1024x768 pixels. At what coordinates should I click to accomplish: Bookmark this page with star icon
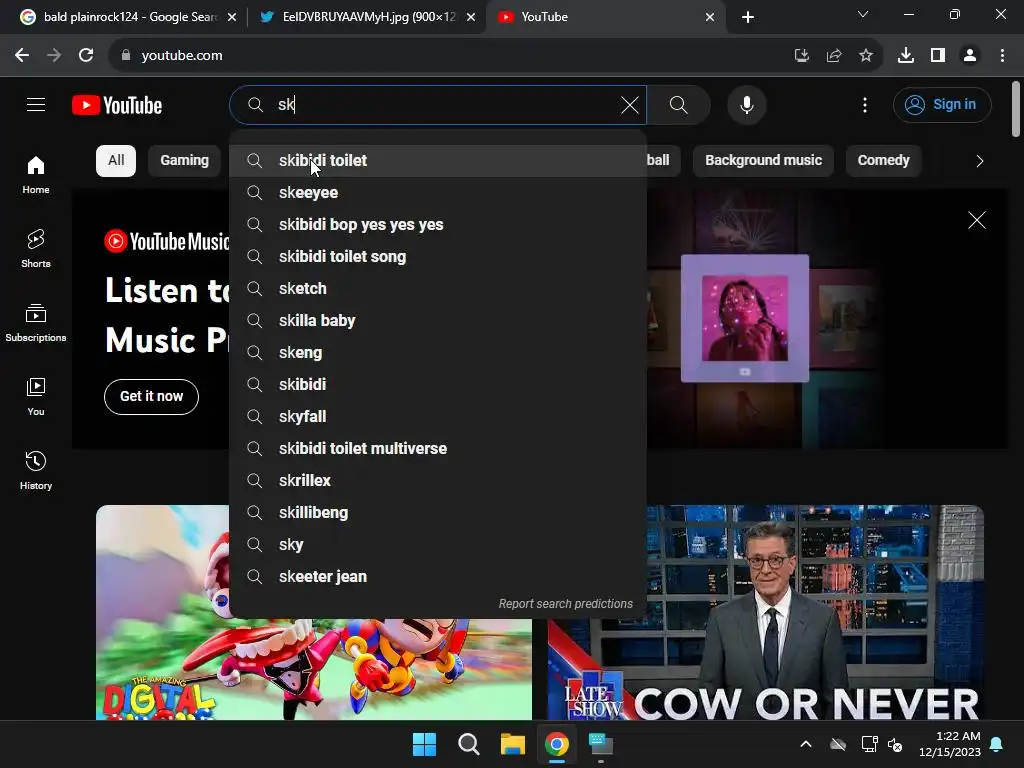coord(865,56)
